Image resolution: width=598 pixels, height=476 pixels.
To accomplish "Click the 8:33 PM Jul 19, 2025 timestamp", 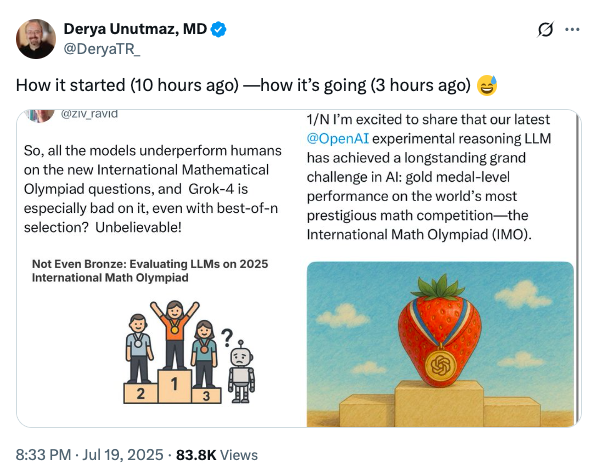I will click(89, 455).
